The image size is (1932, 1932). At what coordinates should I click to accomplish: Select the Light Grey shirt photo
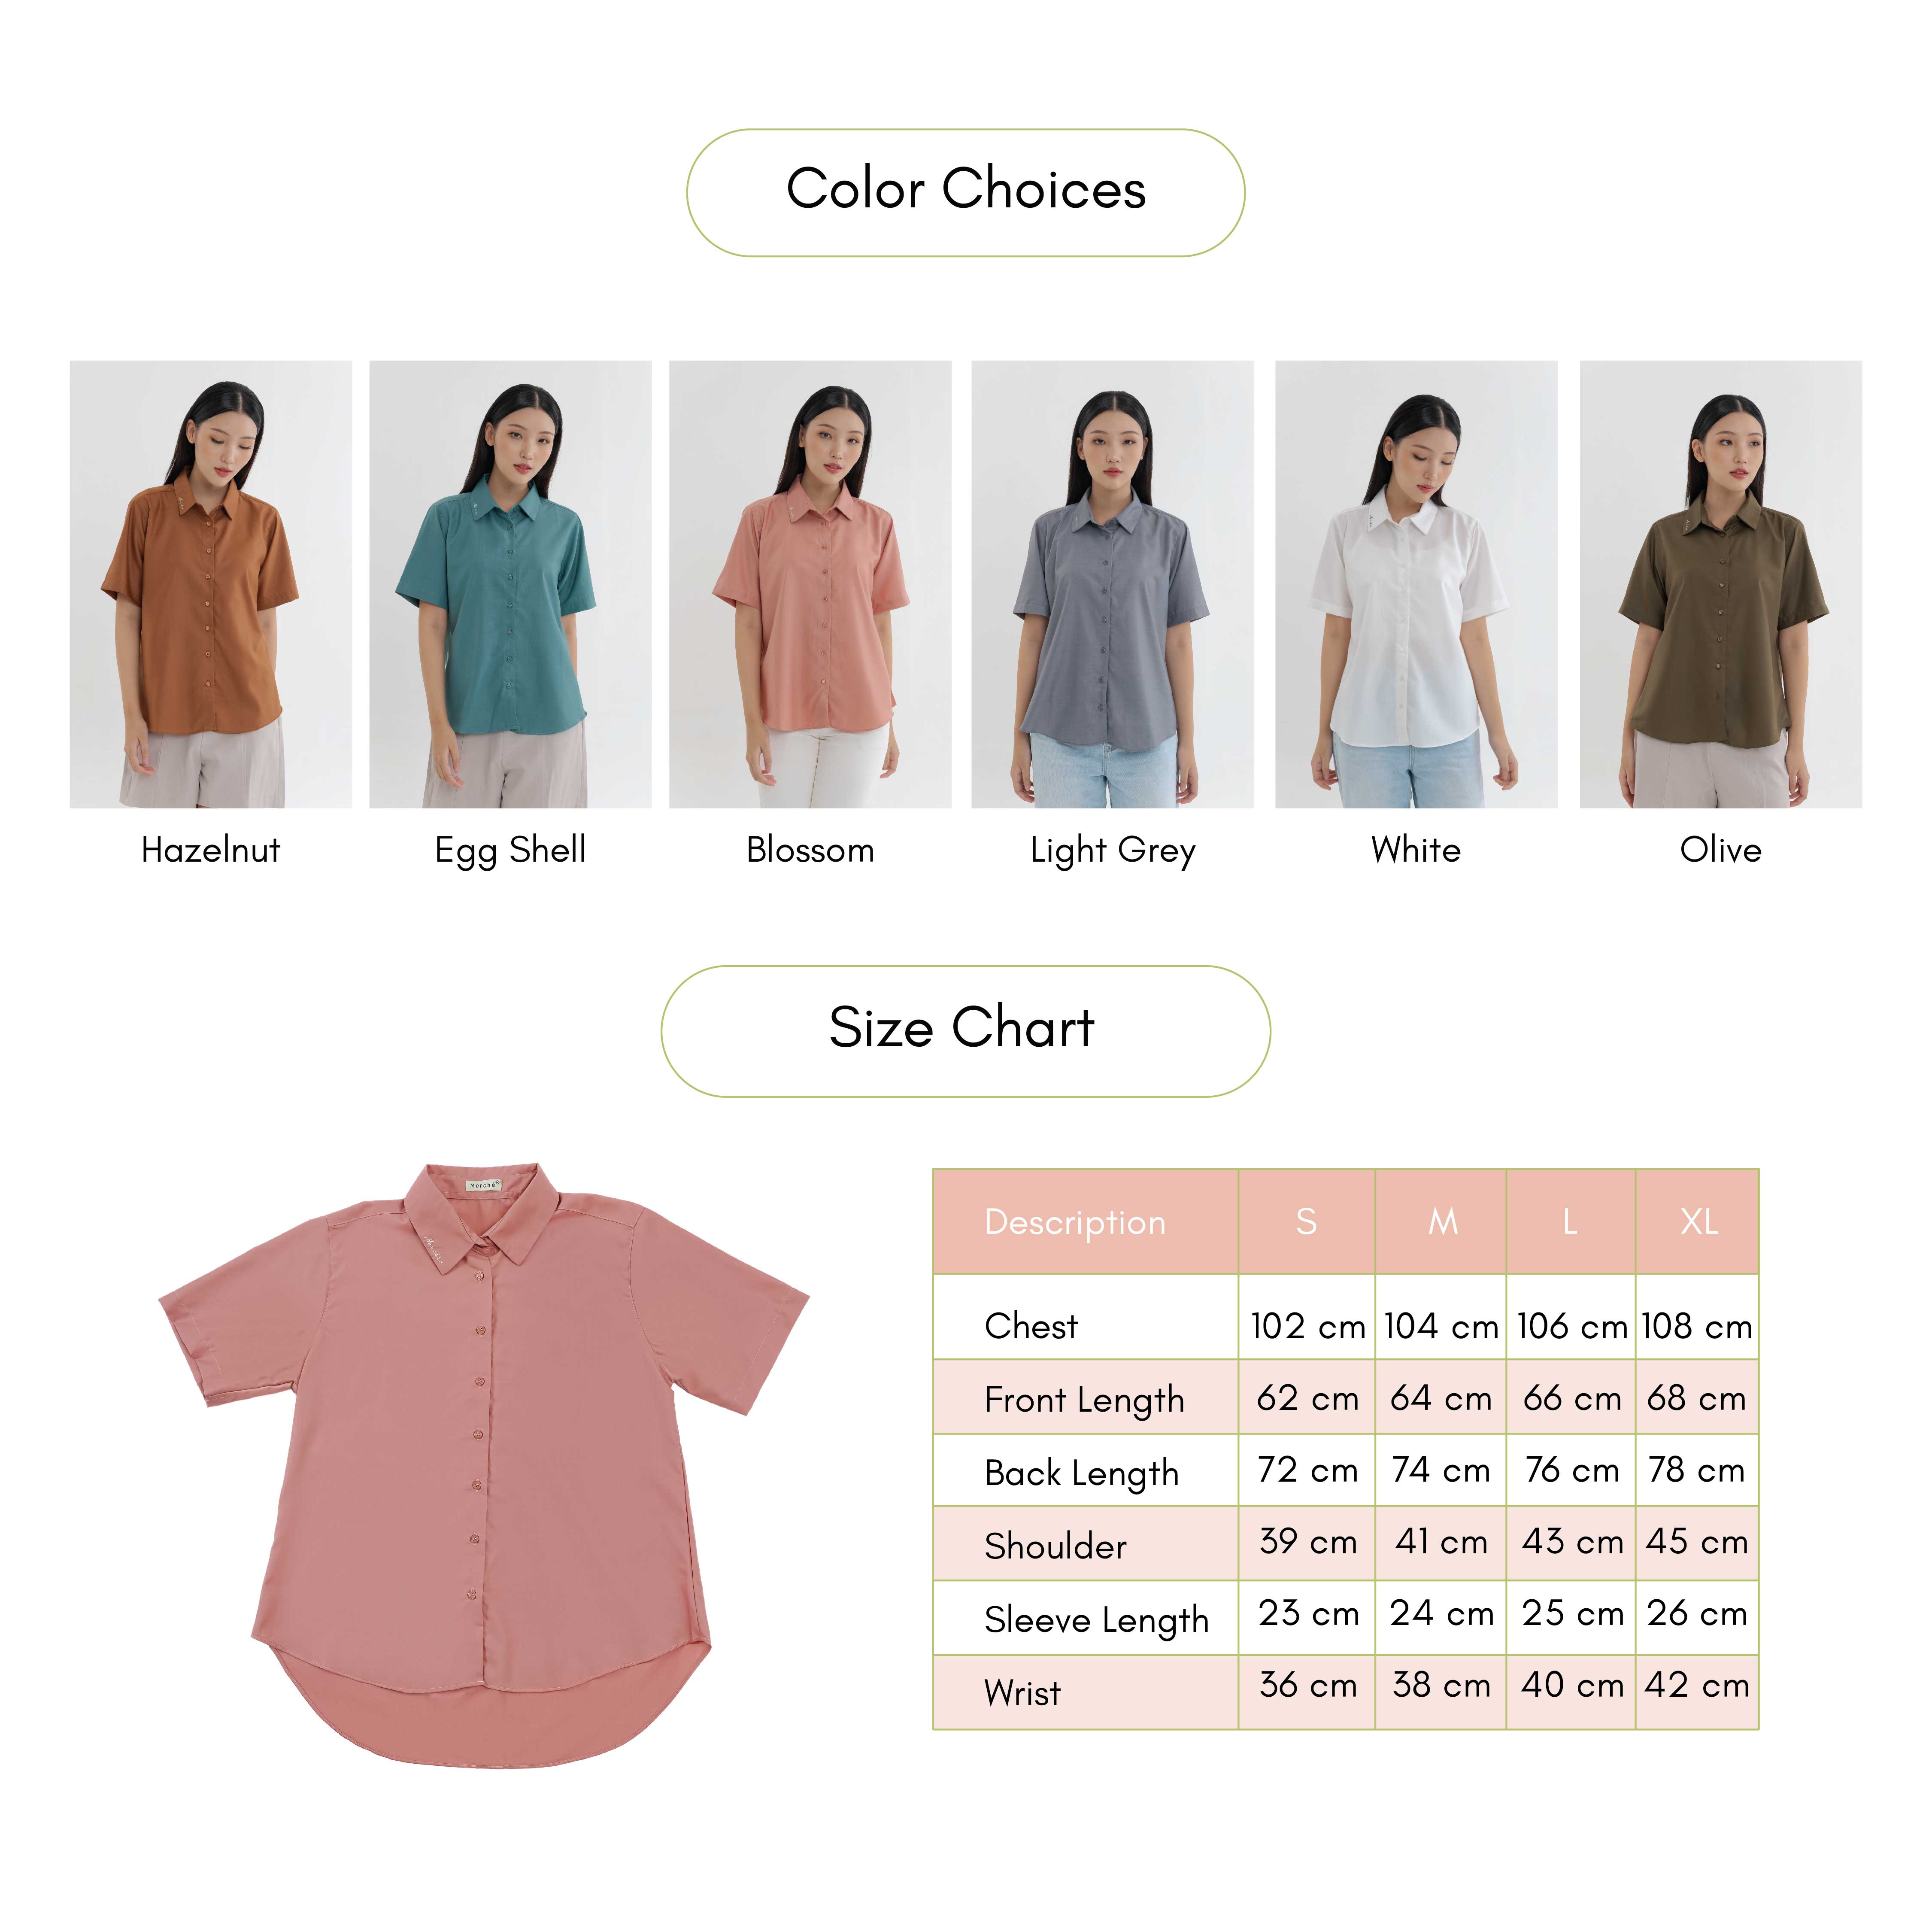[x=1112, y=584]
